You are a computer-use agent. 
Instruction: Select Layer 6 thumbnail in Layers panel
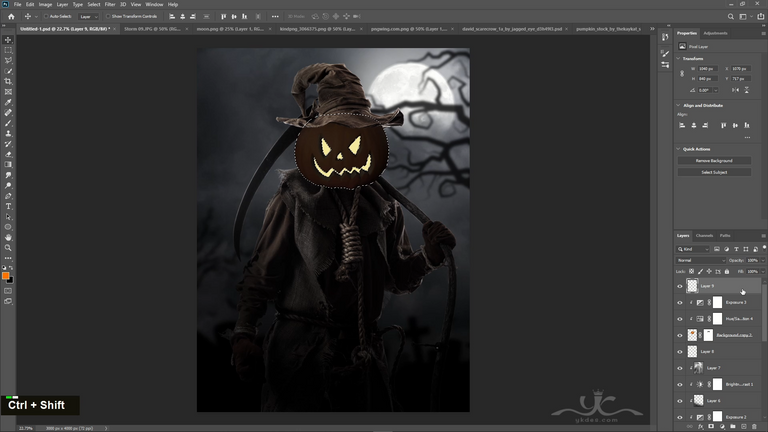pos(698,401)
